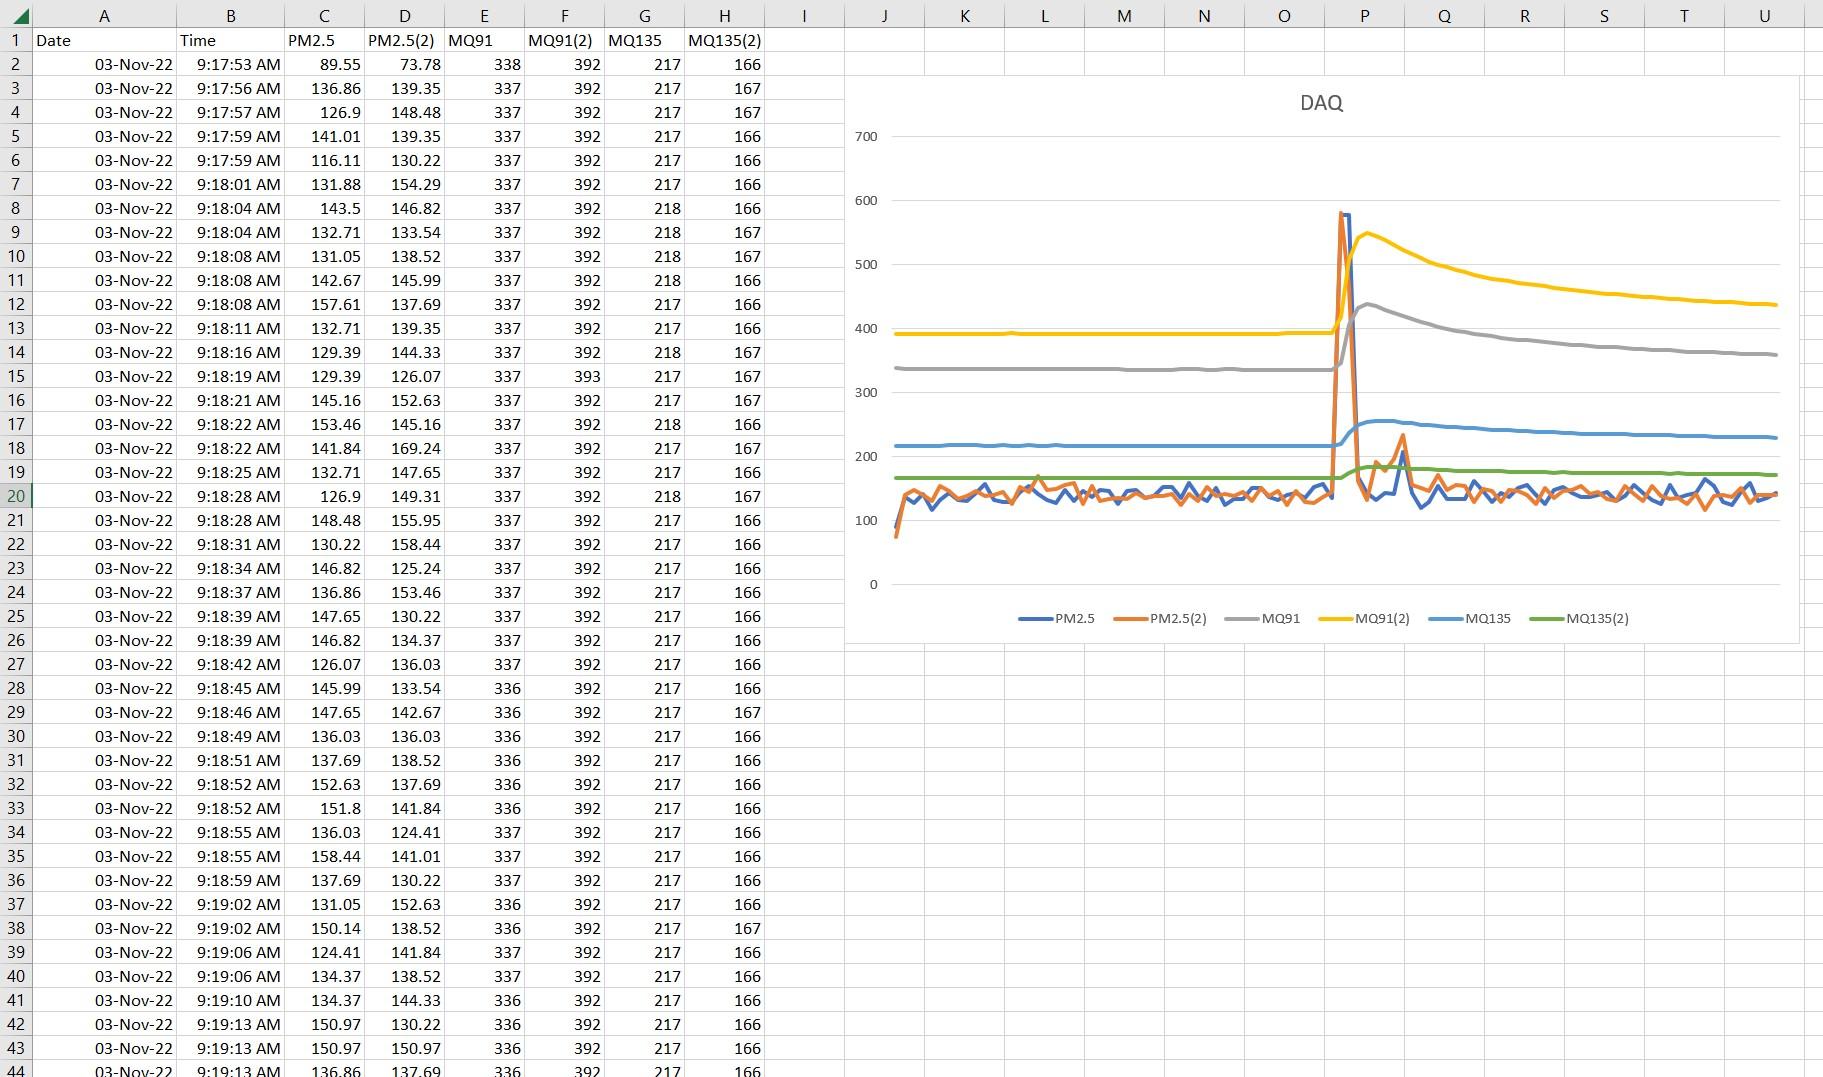The image size is (1823, 1077).
Task: Click the cell containing 89.55
Action: tap(324, 64)
